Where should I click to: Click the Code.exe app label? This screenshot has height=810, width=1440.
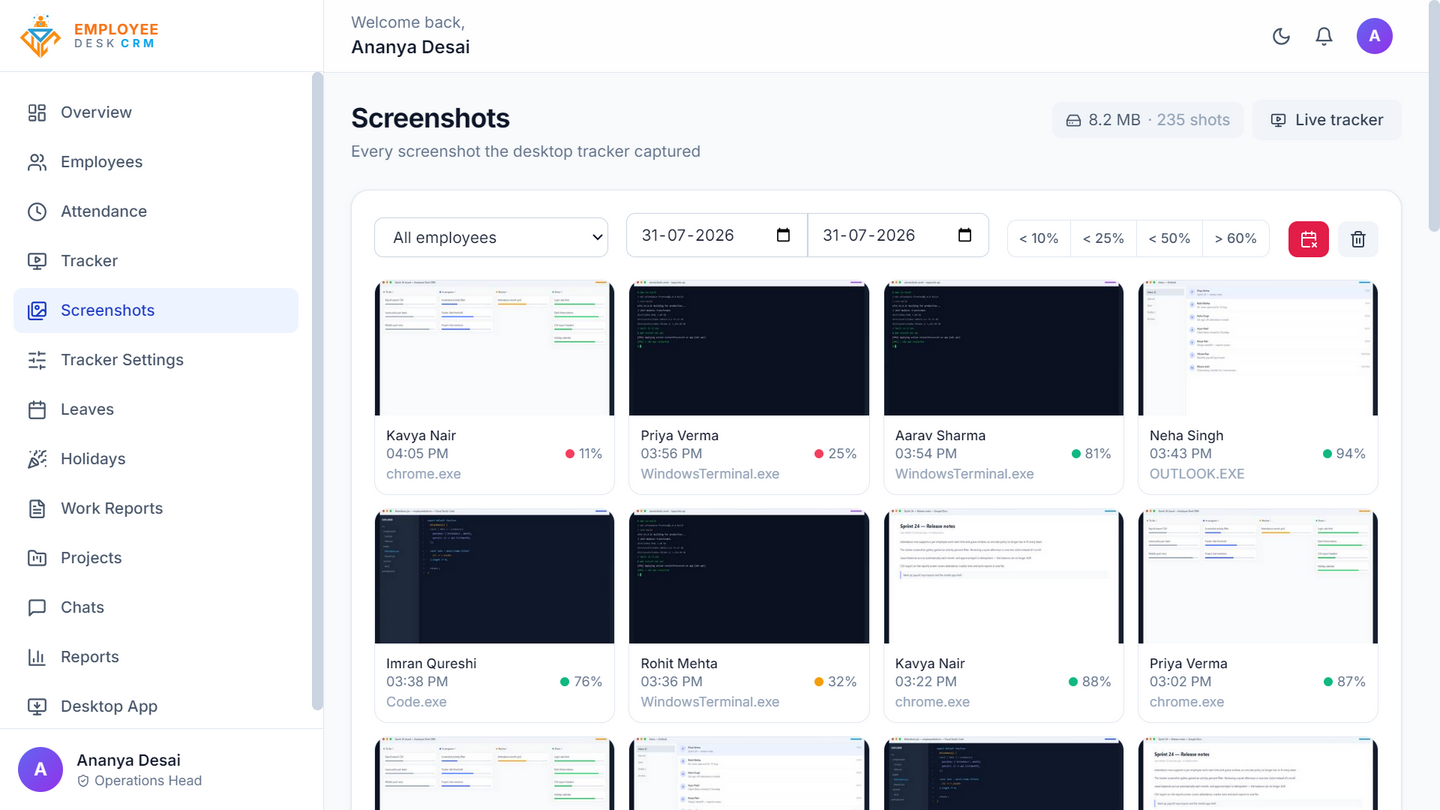(x=416, y=701)
